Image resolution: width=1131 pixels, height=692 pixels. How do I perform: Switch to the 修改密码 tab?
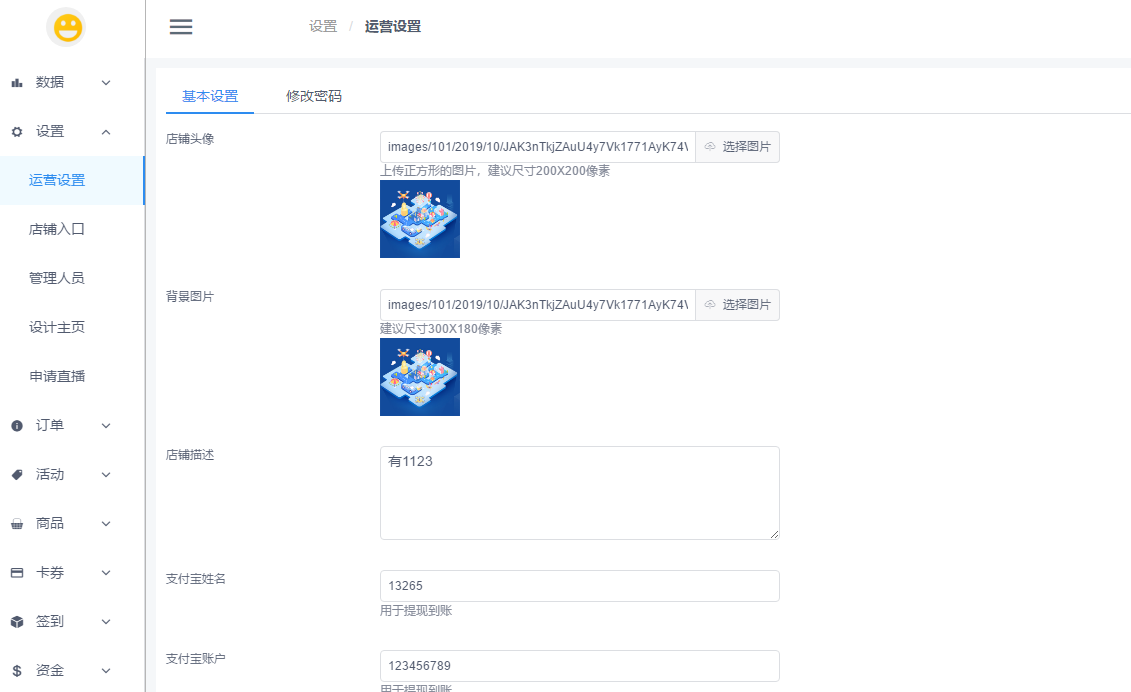(314, 96)
